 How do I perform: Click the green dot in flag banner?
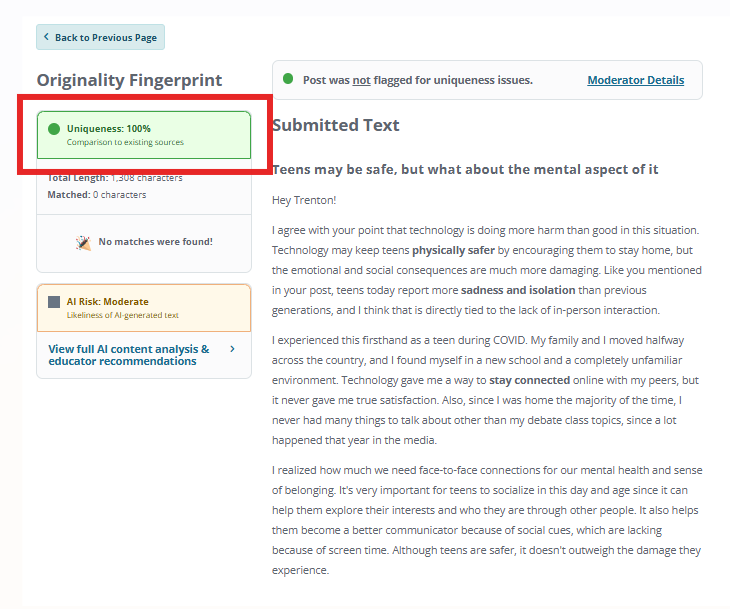tap(288, 79)
